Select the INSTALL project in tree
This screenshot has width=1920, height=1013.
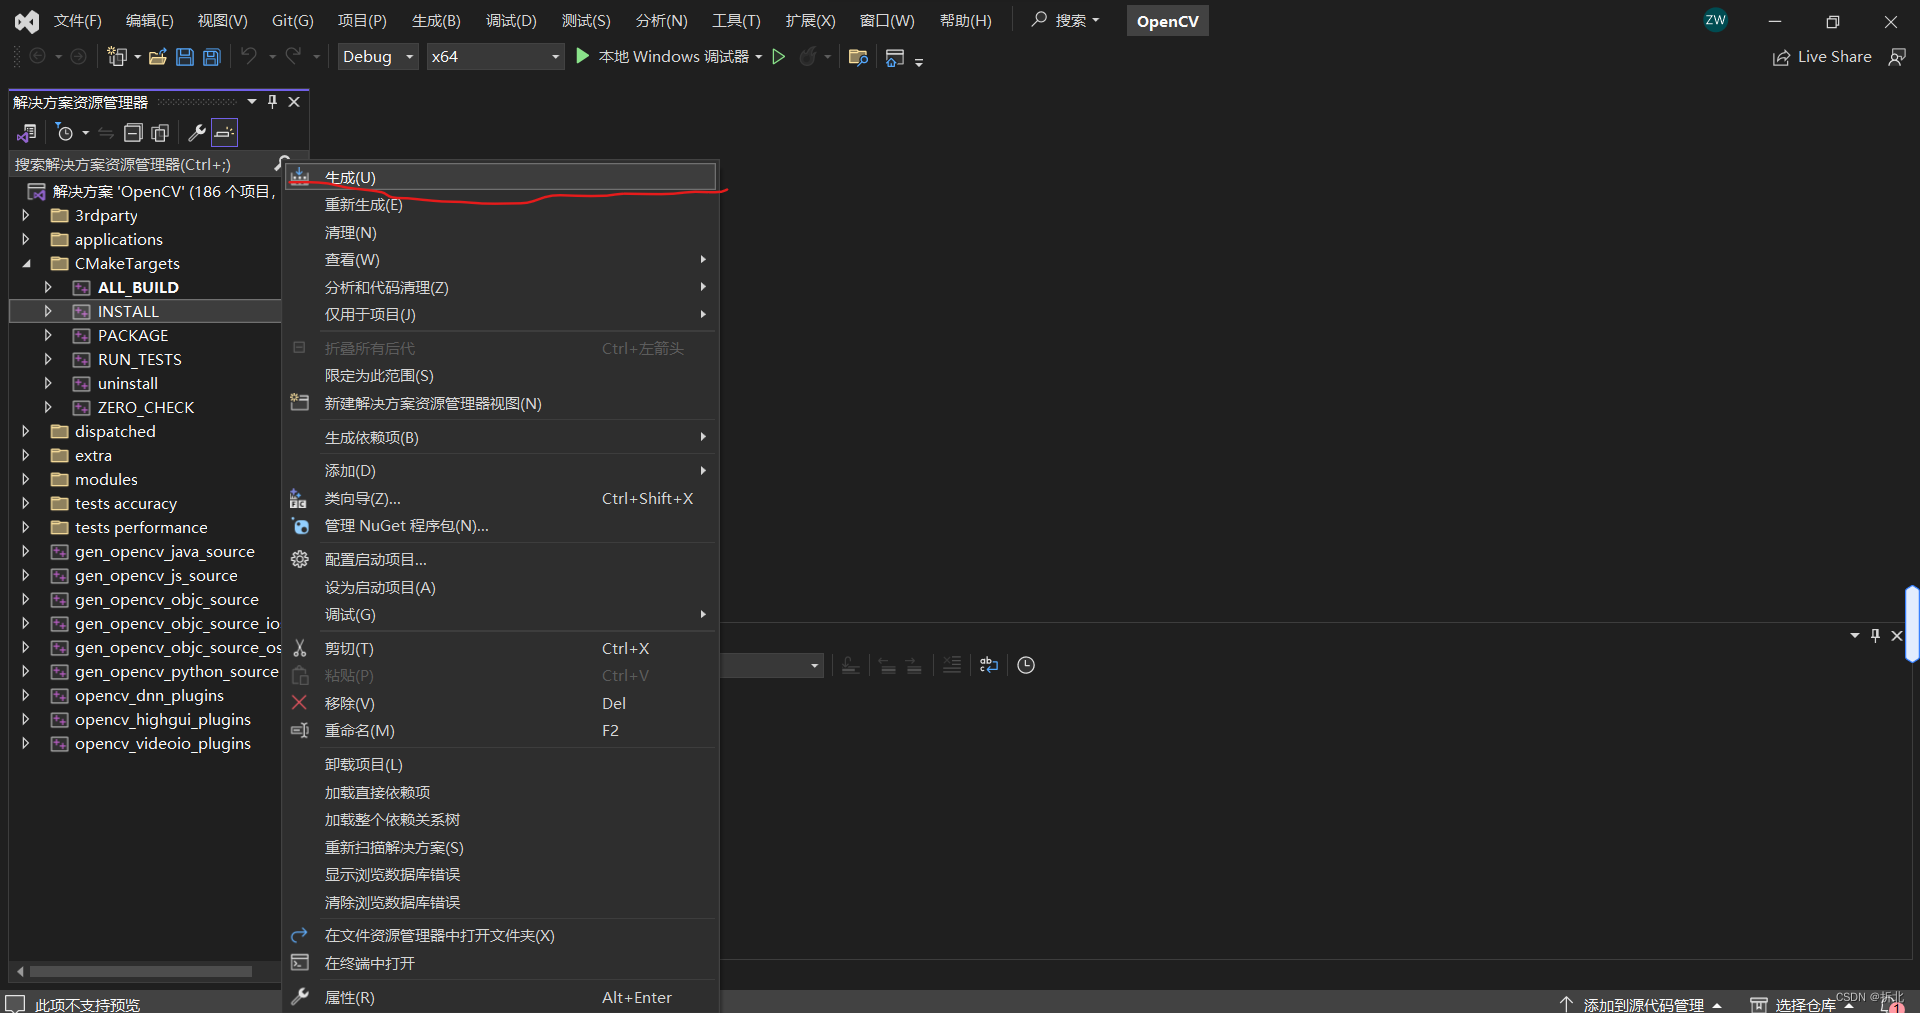[x=128, y=311]
